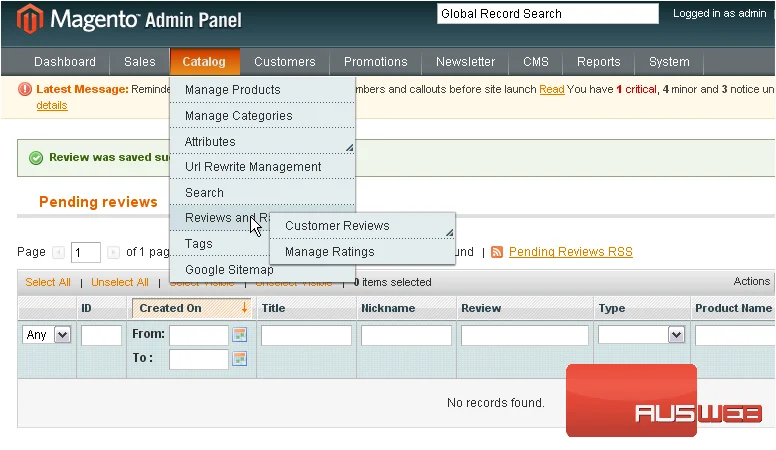Select Reviews and Ratings menu entry
Viewport: 776px width, 450px height.
[x=220, y=218]
